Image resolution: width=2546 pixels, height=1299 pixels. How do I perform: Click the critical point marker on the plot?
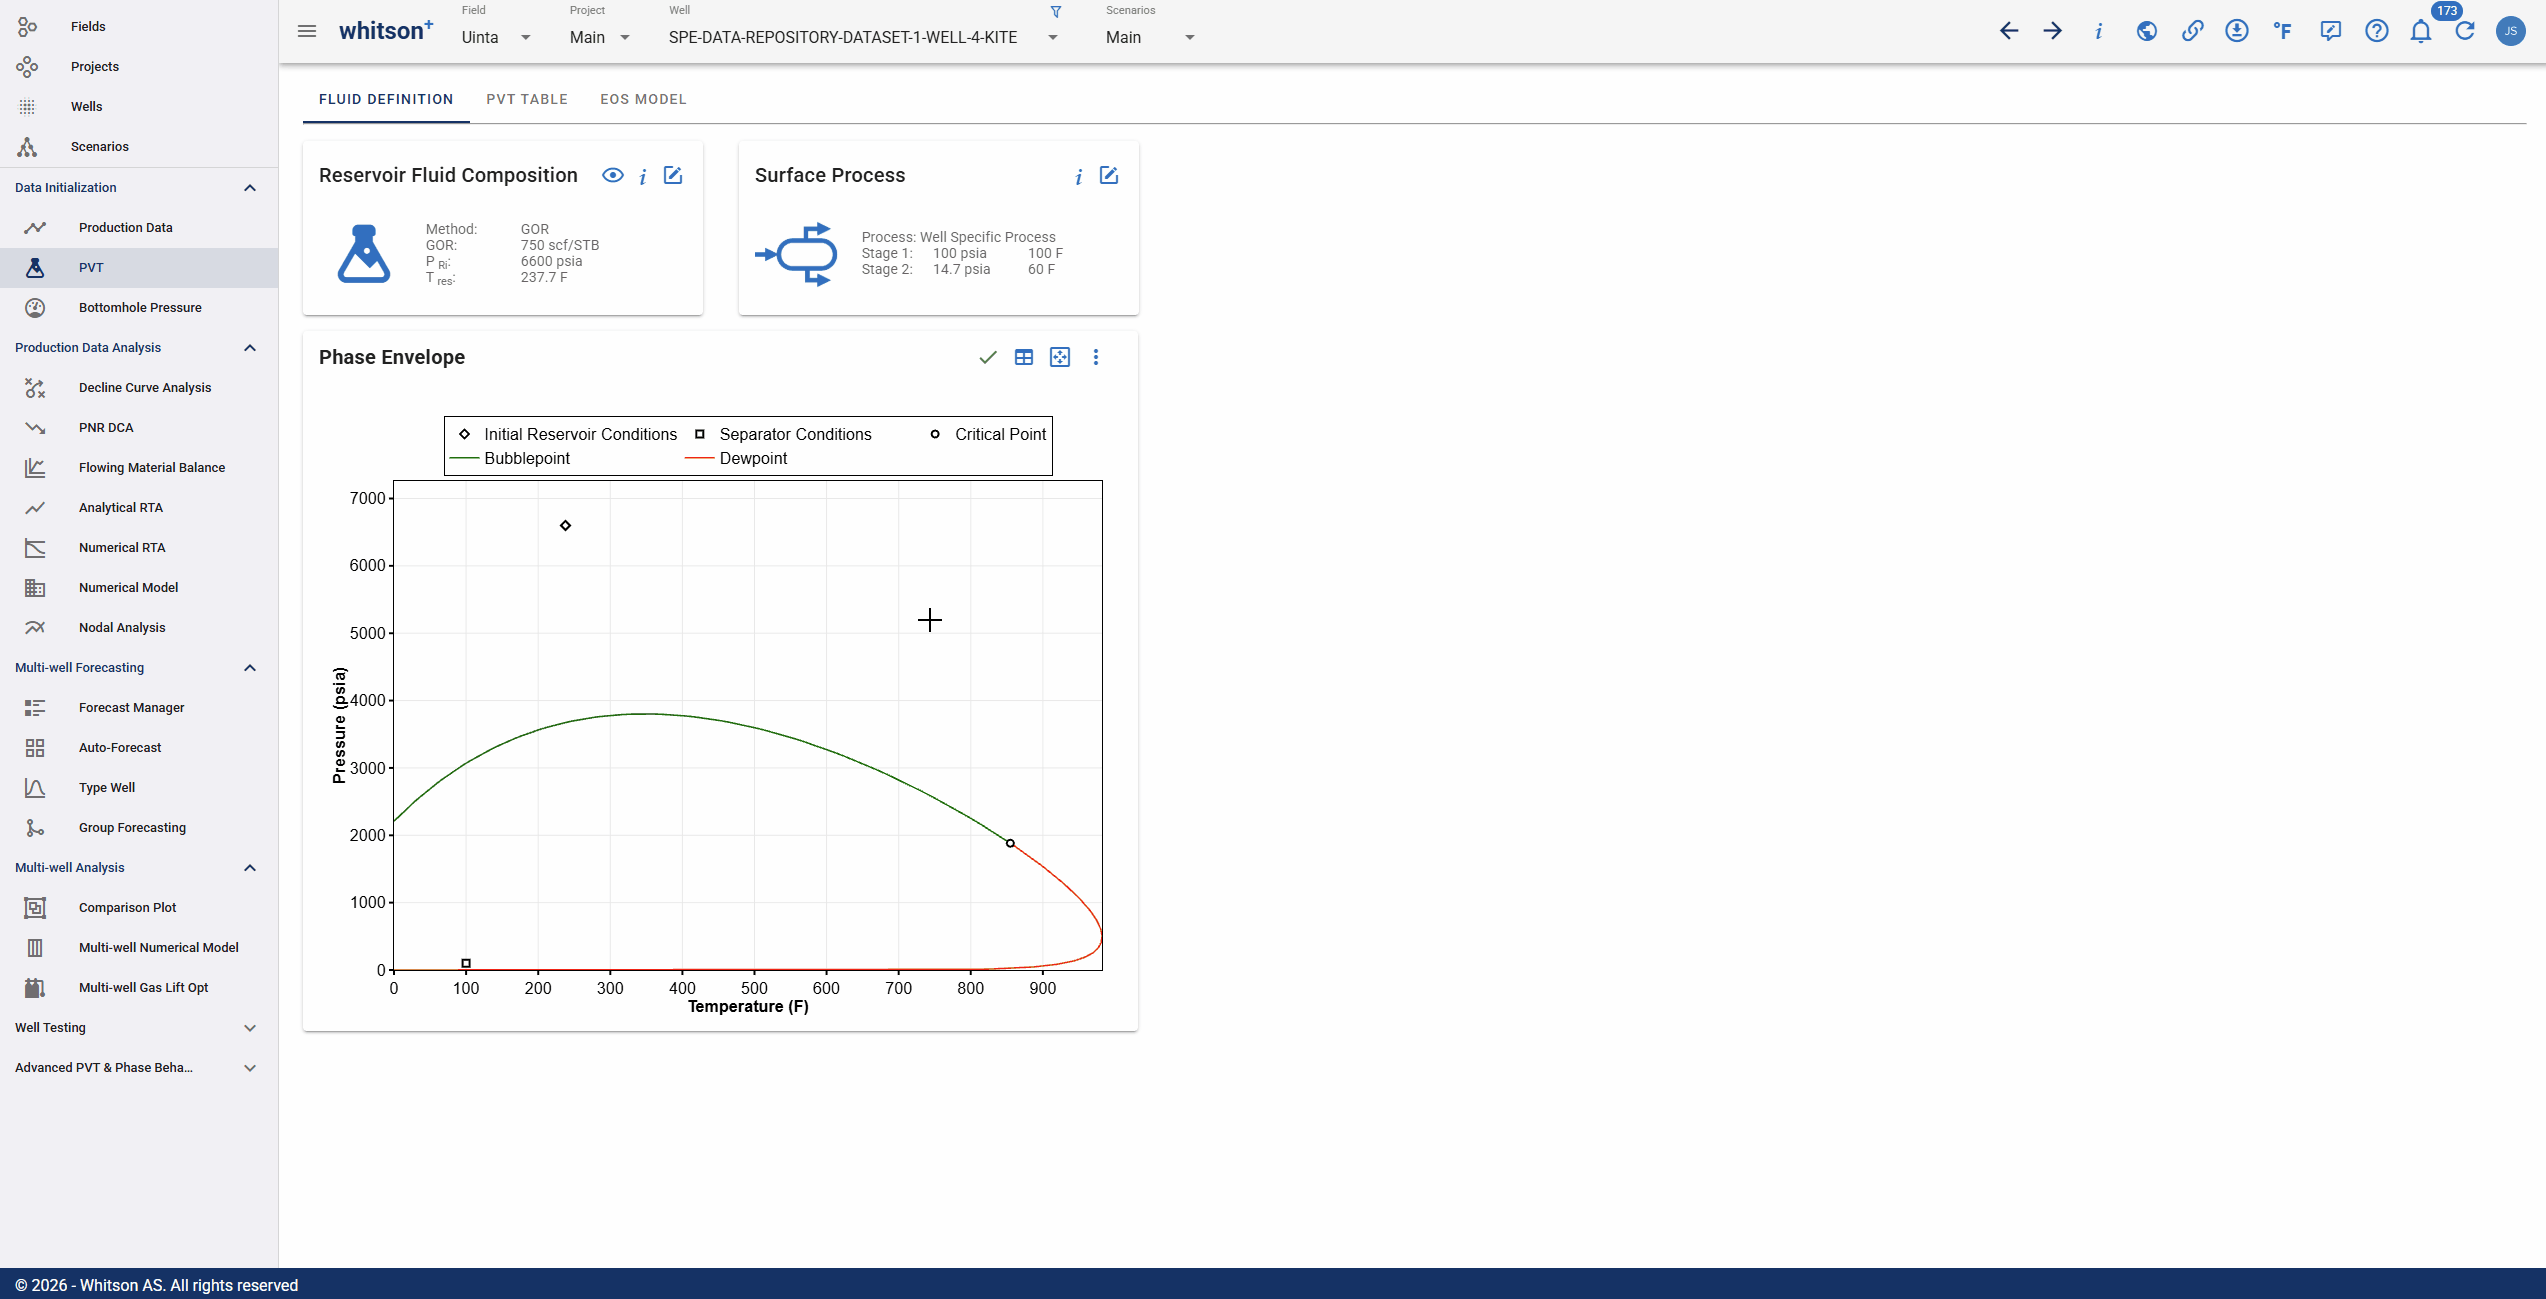point(1010,843)
